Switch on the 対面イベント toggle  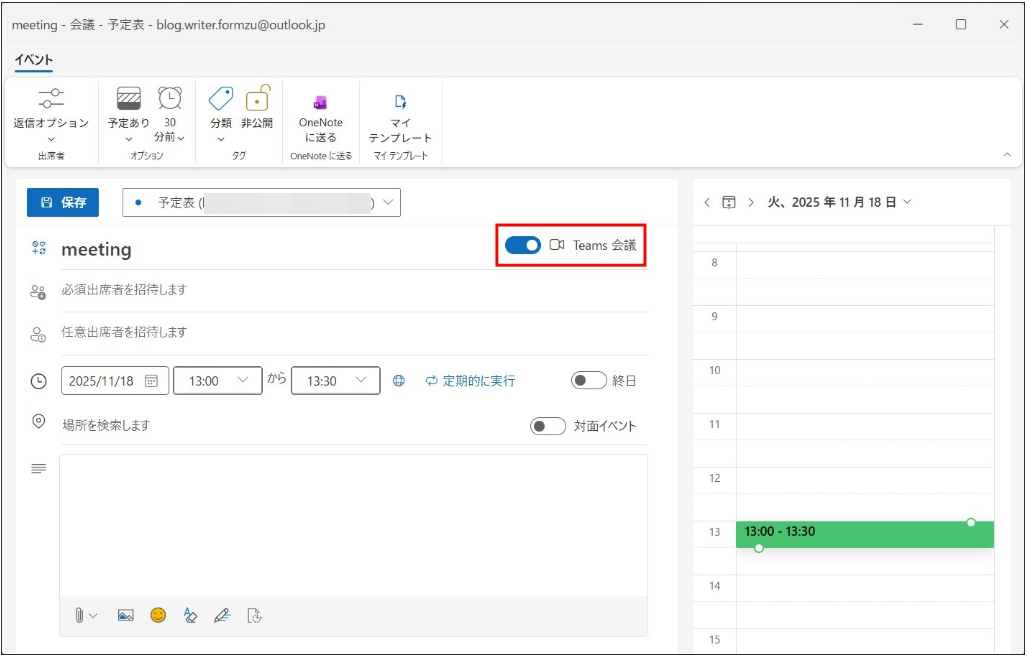(548, 426)
